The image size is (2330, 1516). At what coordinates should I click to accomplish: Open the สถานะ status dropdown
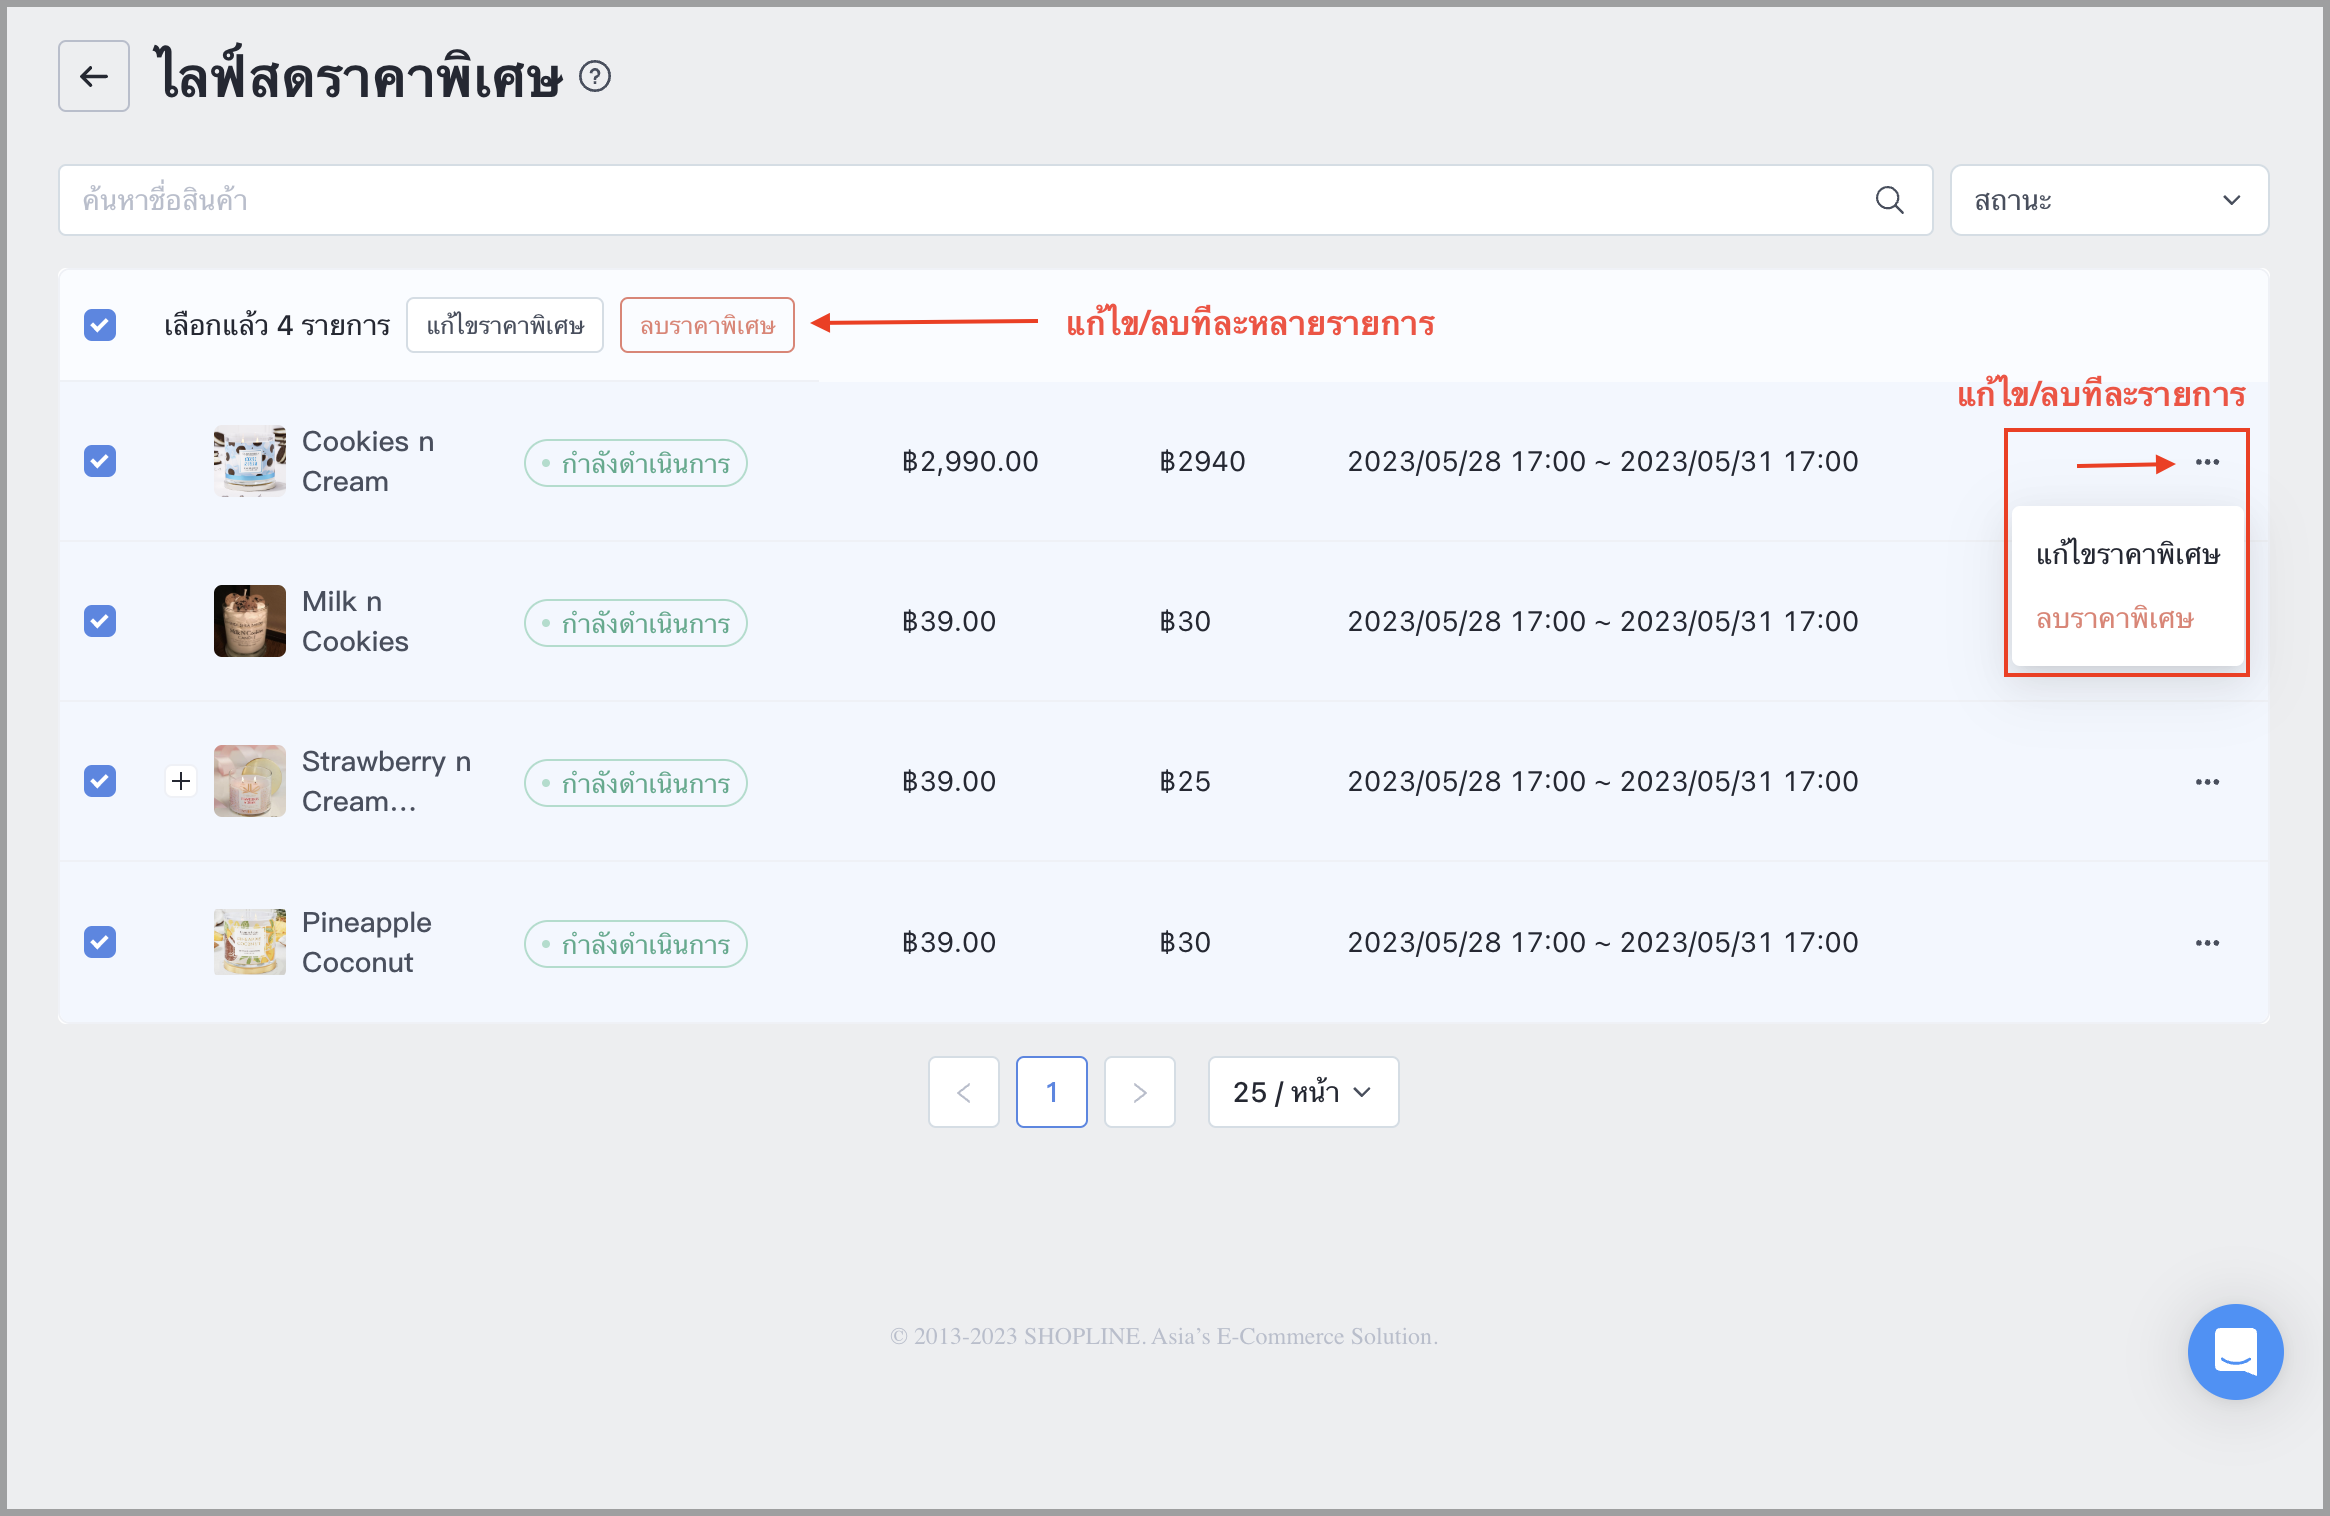click(x=2109, y=200)
